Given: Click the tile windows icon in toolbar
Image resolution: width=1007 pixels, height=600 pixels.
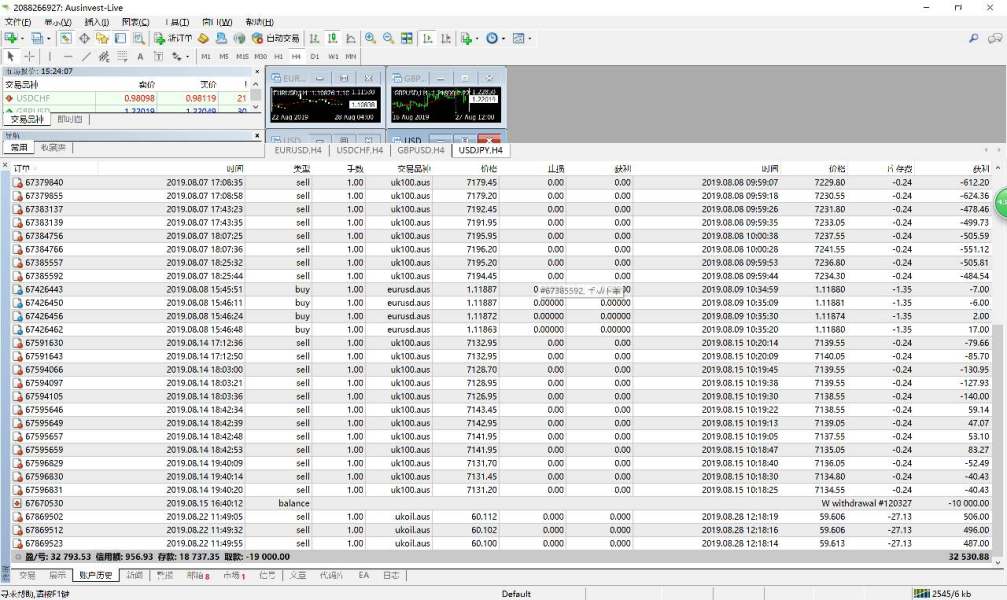Looking at the screenshot, I should (407, 39).
